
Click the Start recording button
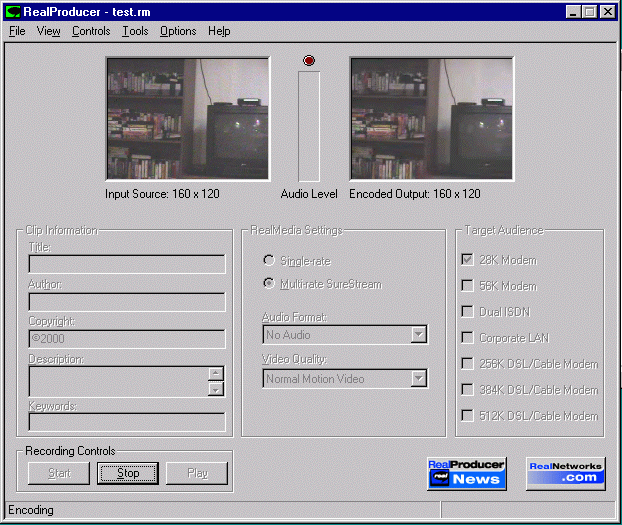point(59,473)
